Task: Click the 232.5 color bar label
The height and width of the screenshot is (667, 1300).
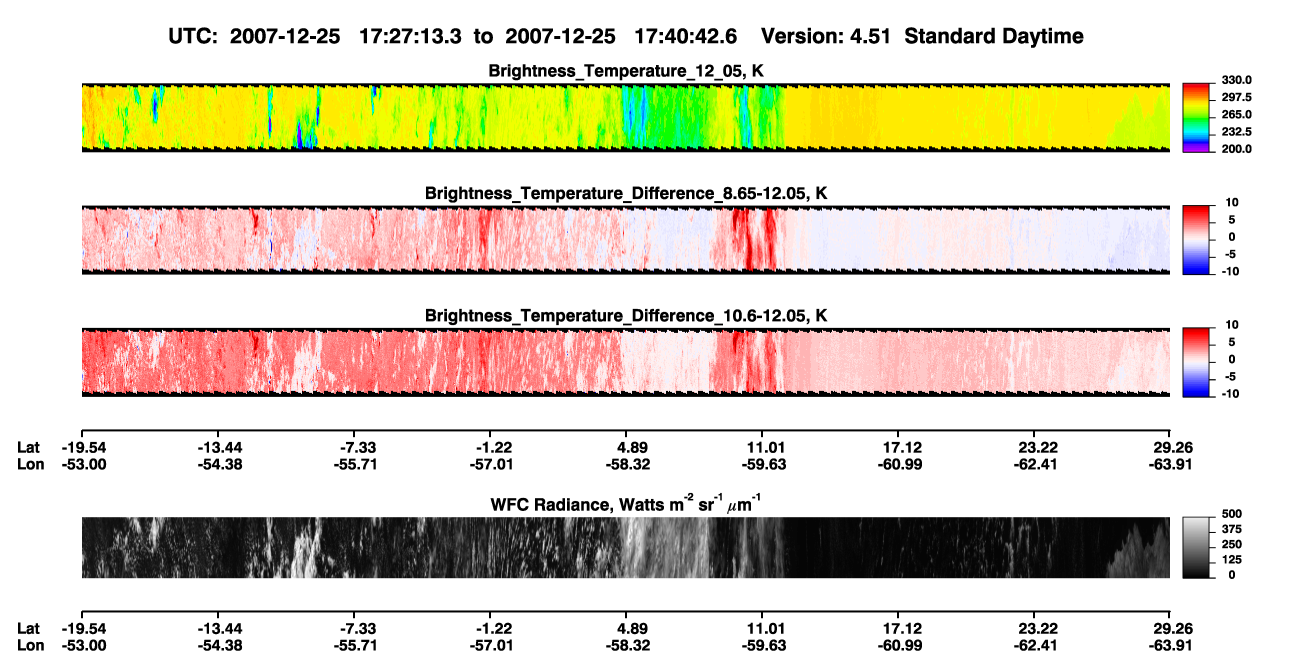Action: click(x=1236, y=131)
